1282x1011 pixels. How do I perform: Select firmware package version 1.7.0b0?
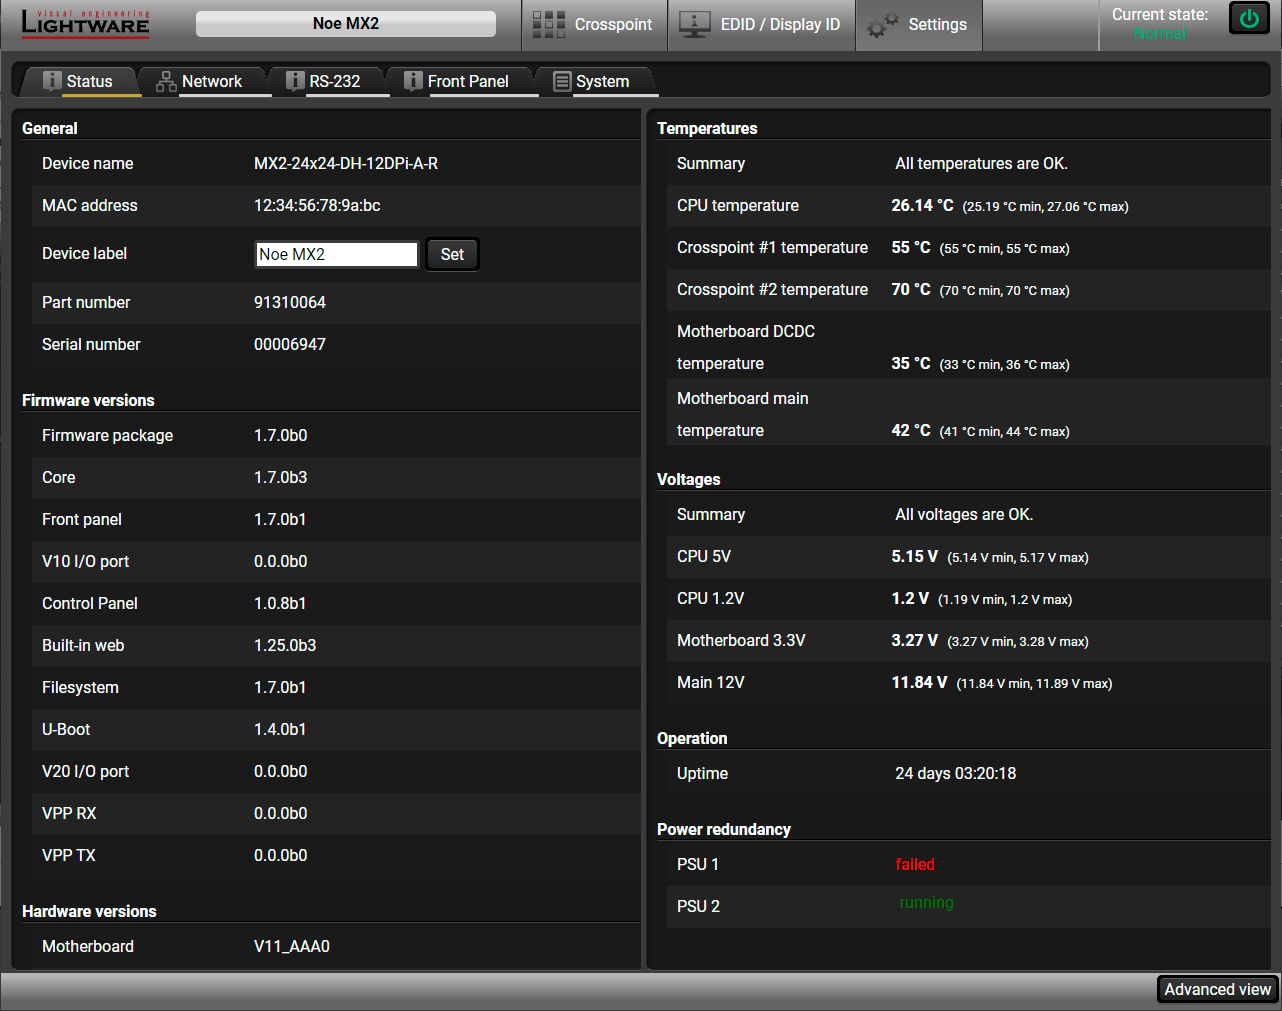281,435
